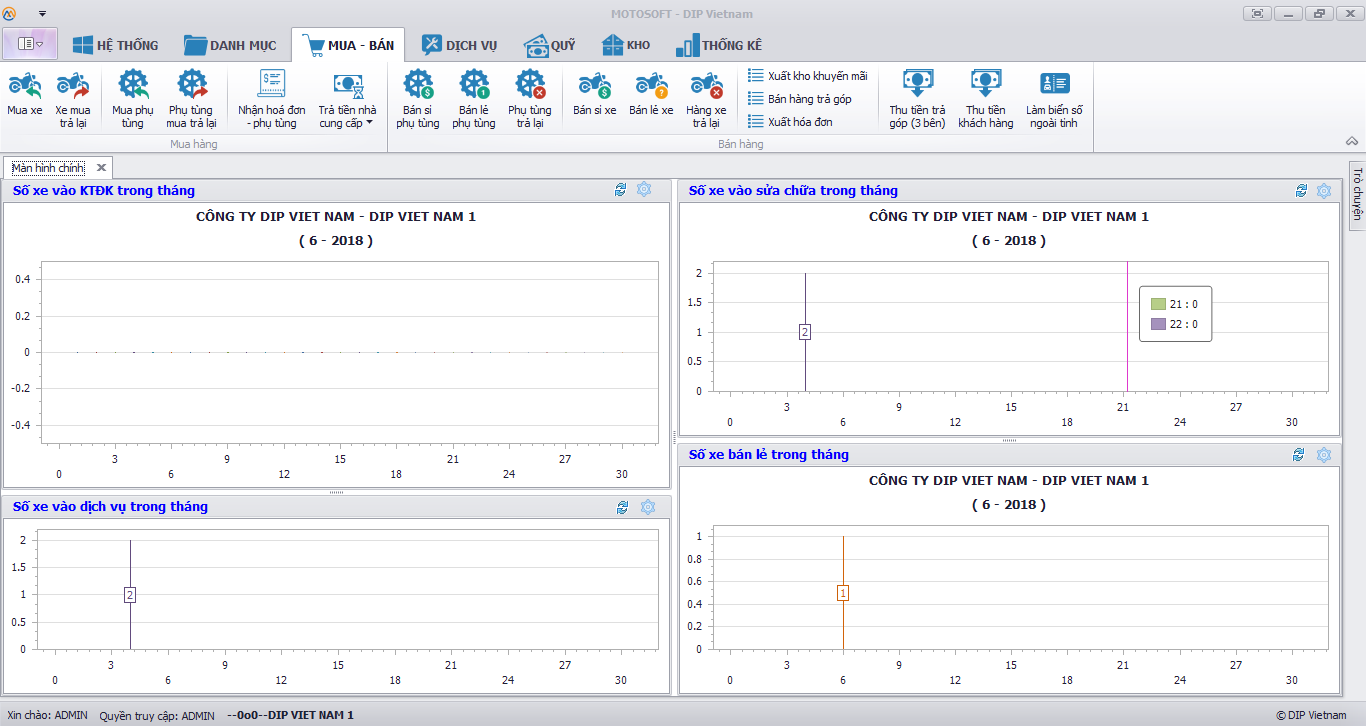Open Nhận hoá đơn - phụ tùng
The image size is (1366, 726).
271,85
